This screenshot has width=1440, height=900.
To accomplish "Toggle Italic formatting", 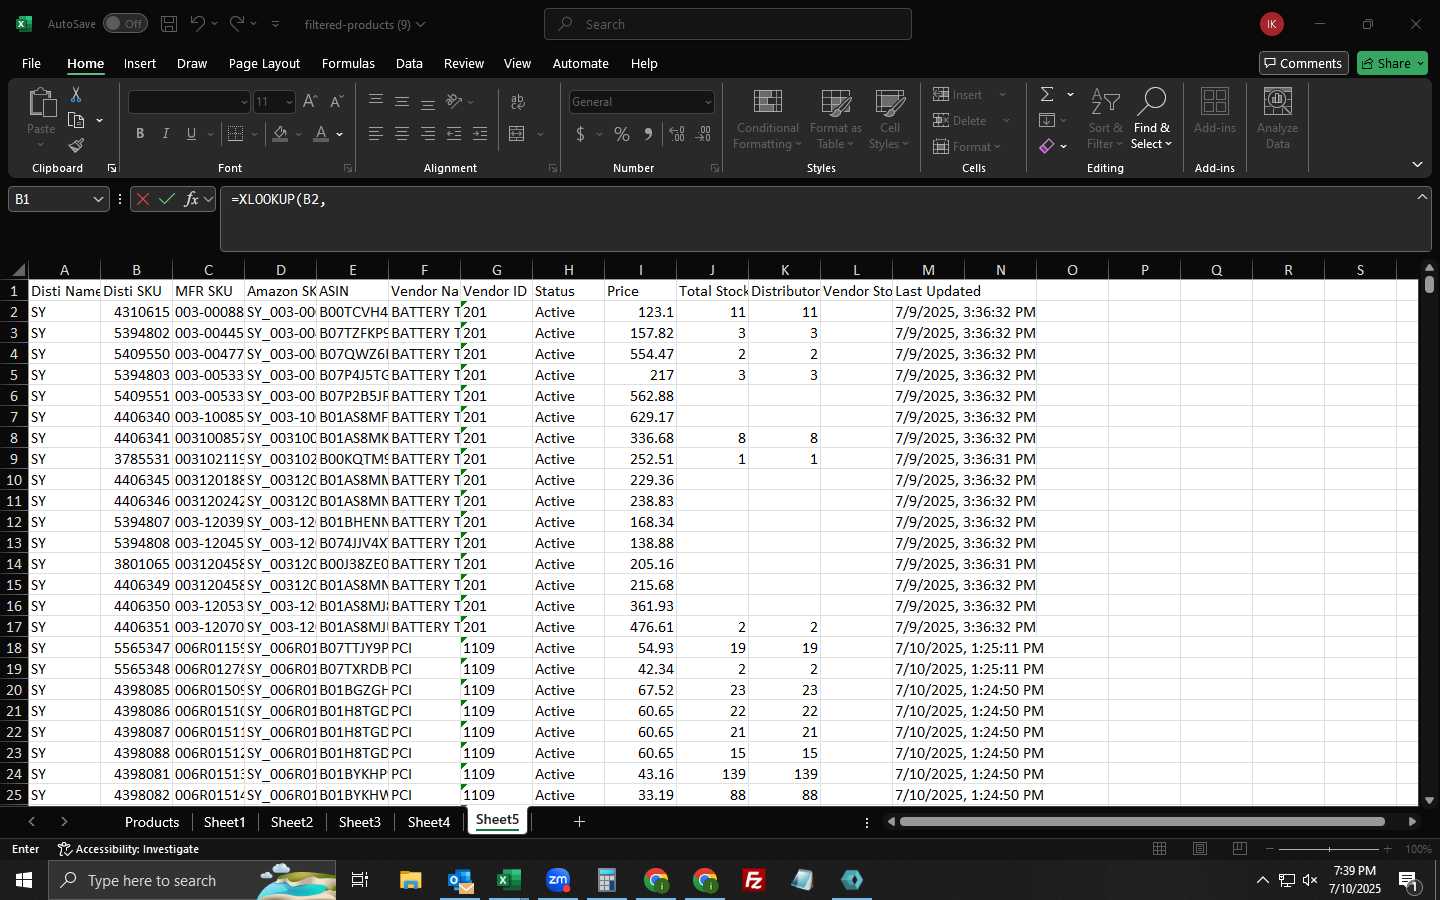I will pyautogui.click(x=166, y=134).
